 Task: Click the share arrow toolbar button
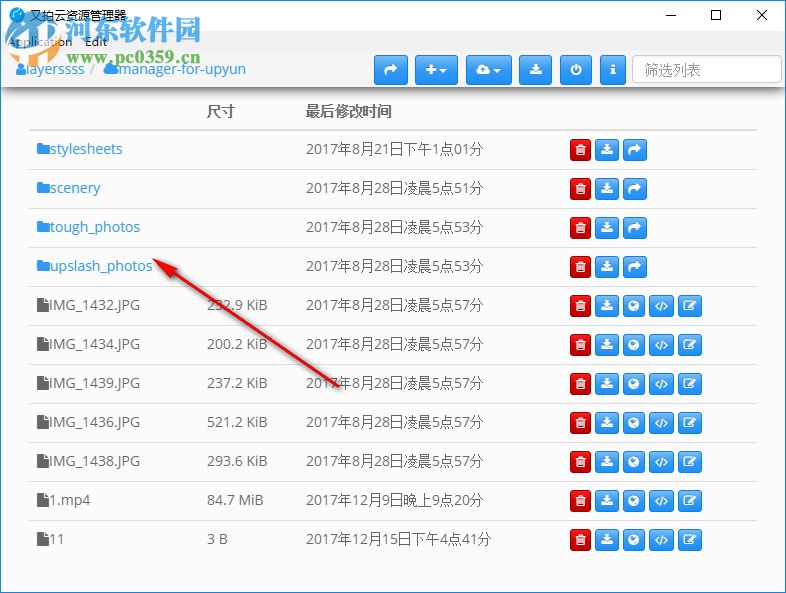[390, 70]
